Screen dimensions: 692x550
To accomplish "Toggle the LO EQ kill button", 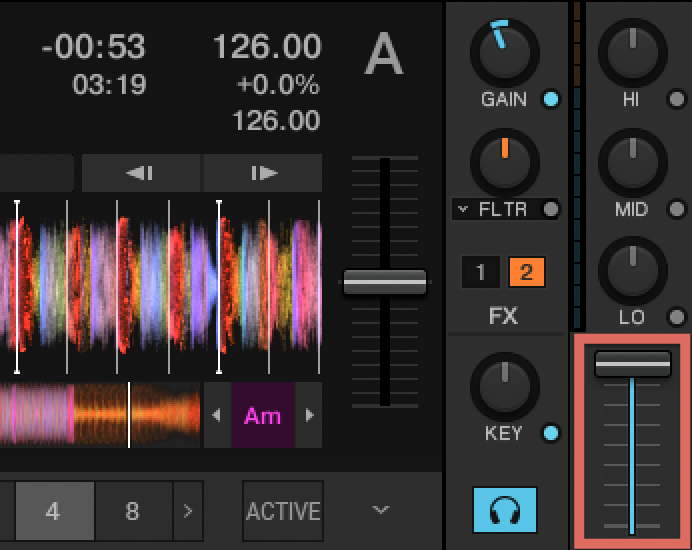I will pos(677,317).
